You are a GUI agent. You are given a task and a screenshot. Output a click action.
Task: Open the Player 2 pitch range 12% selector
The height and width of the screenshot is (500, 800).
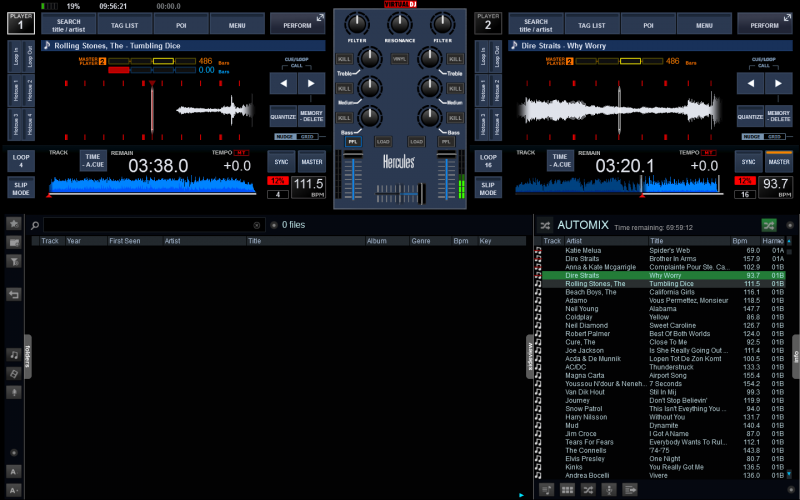pyautogui.click(x=745, y=181)
